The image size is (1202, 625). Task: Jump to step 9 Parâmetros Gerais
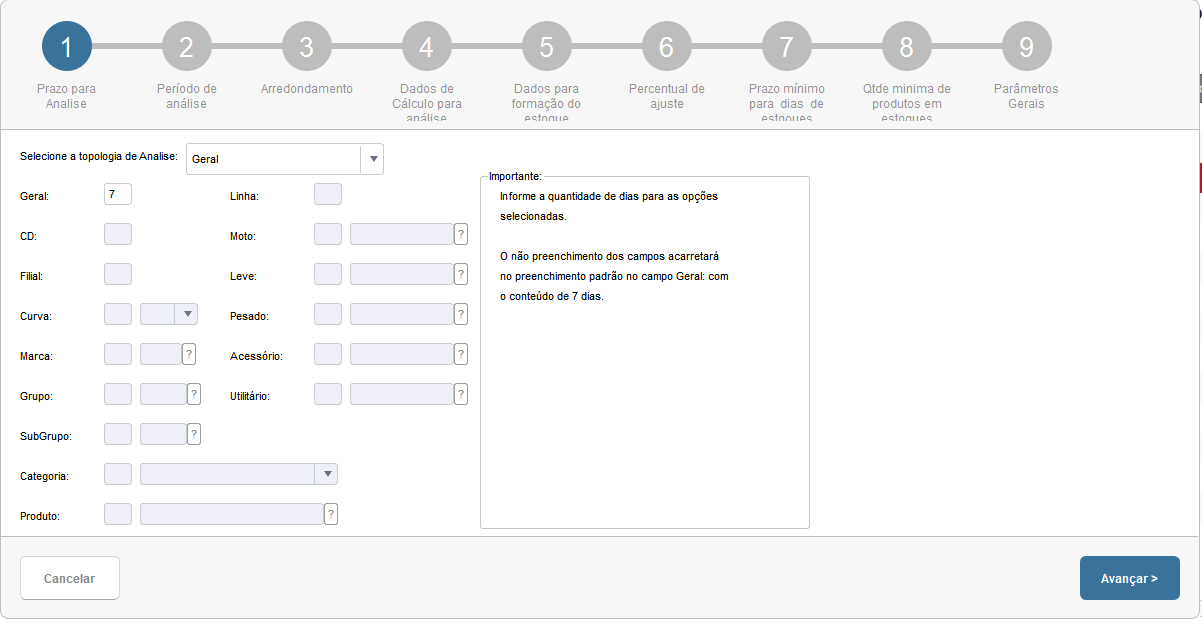[1027, 46]
